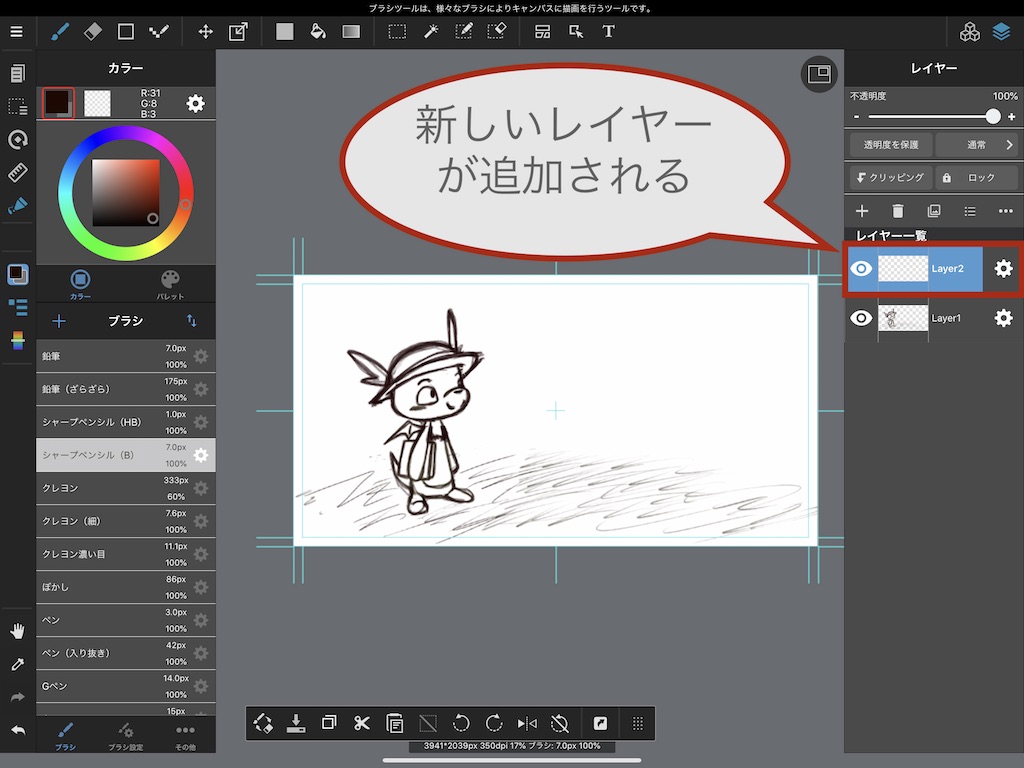Pick the Magic Wand selection tool

[x=431, y=31]
